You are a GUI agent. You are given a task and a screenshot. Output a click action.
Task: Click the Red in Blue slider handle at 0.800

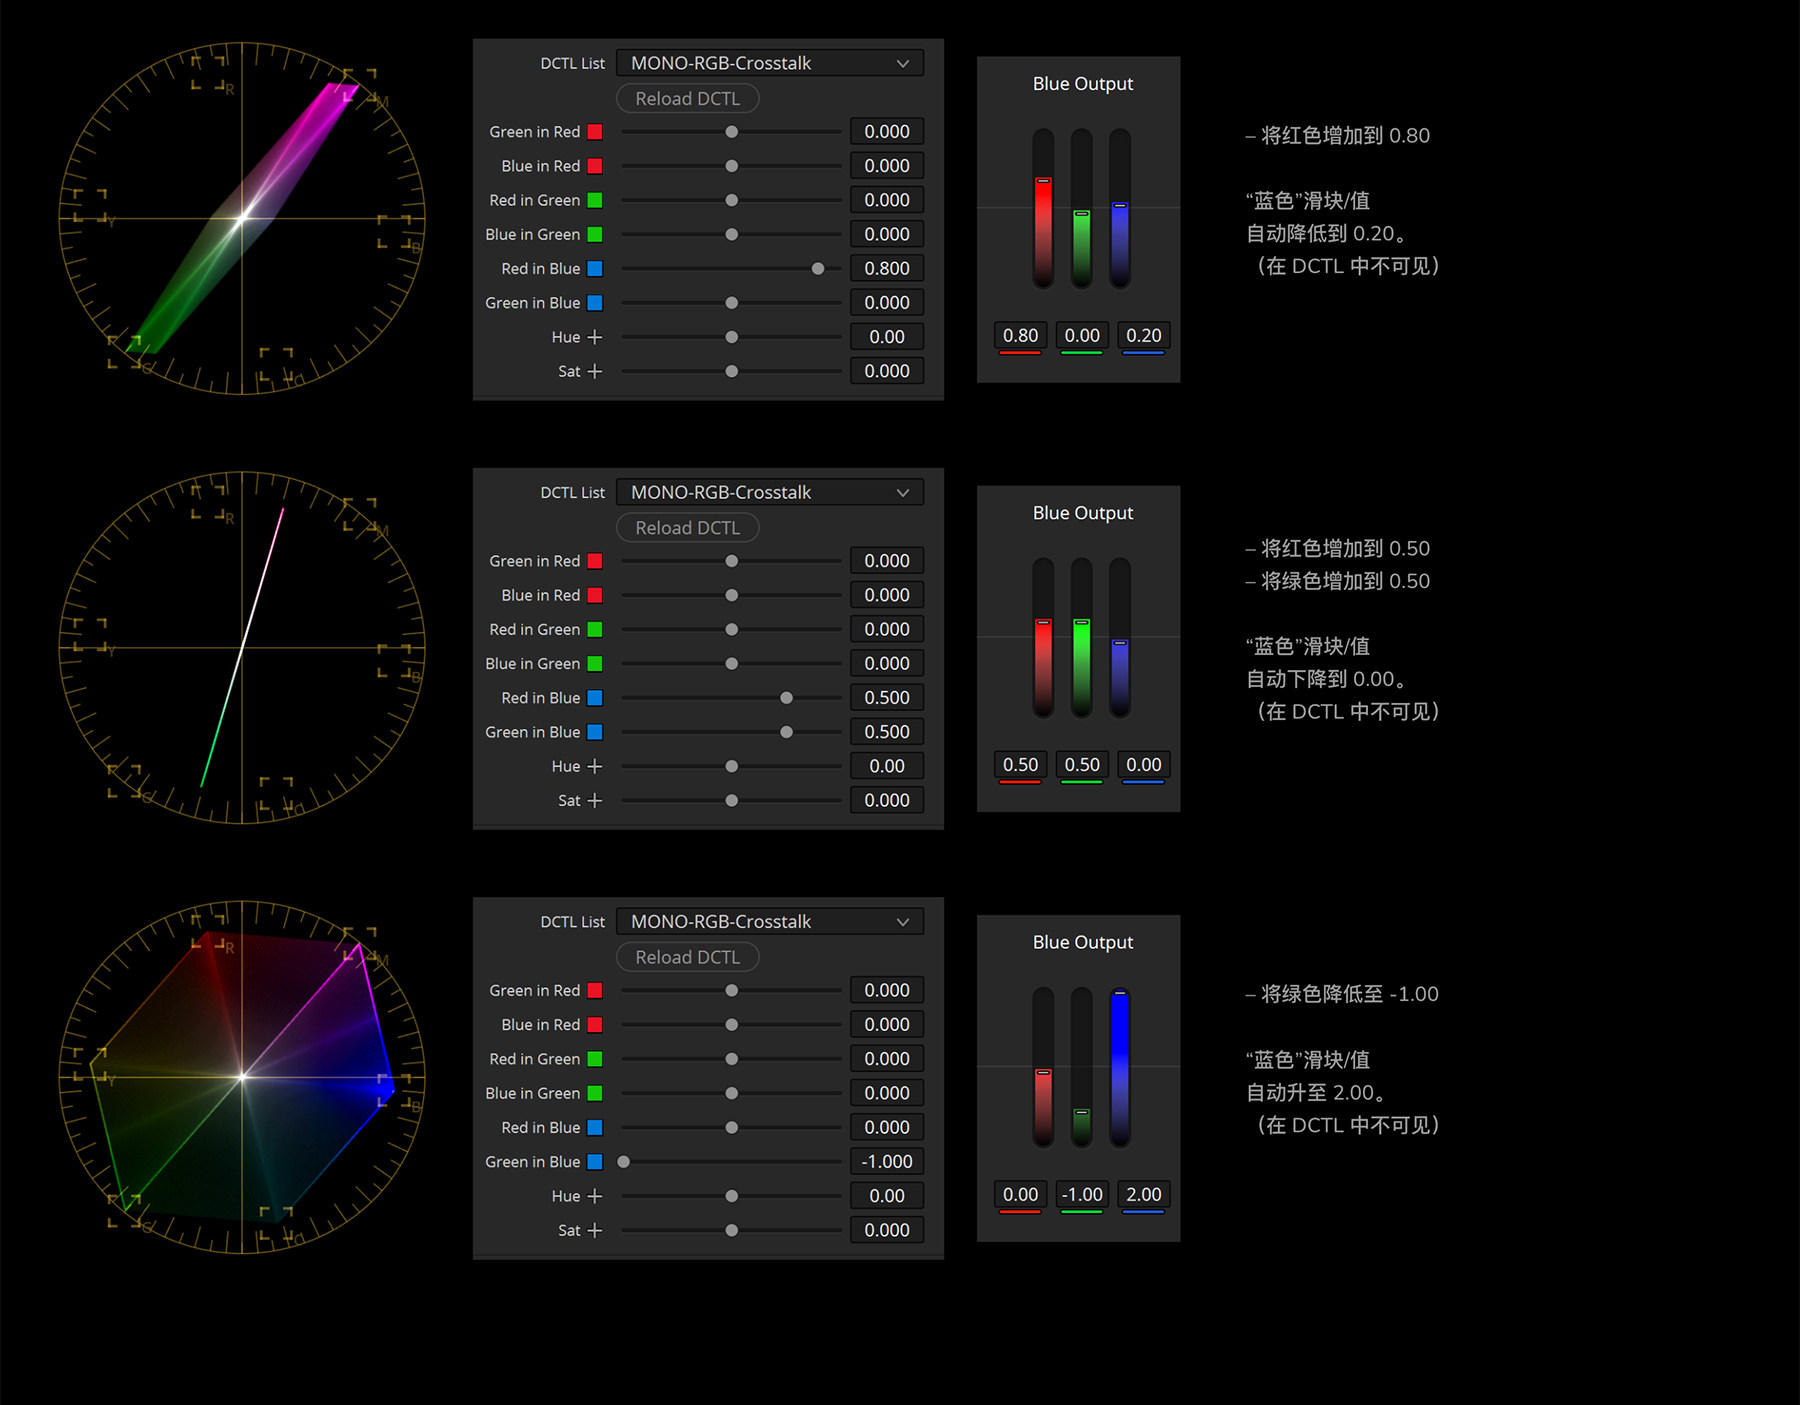click(818, 268)
